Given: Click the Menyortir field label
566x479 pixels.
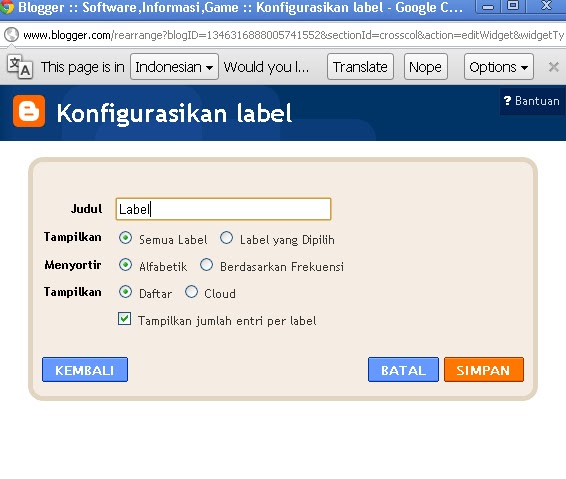Looking at the screenshot, I should (x=73, y=265).
